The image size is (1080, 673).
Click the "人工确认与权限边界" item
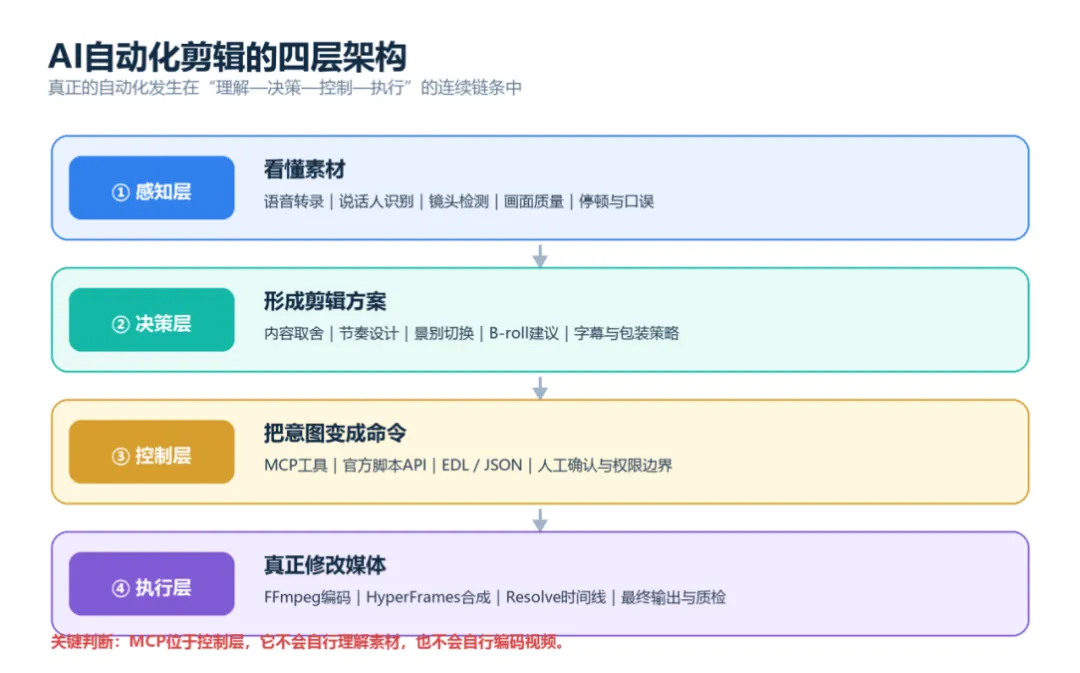(x=605, y=466)
